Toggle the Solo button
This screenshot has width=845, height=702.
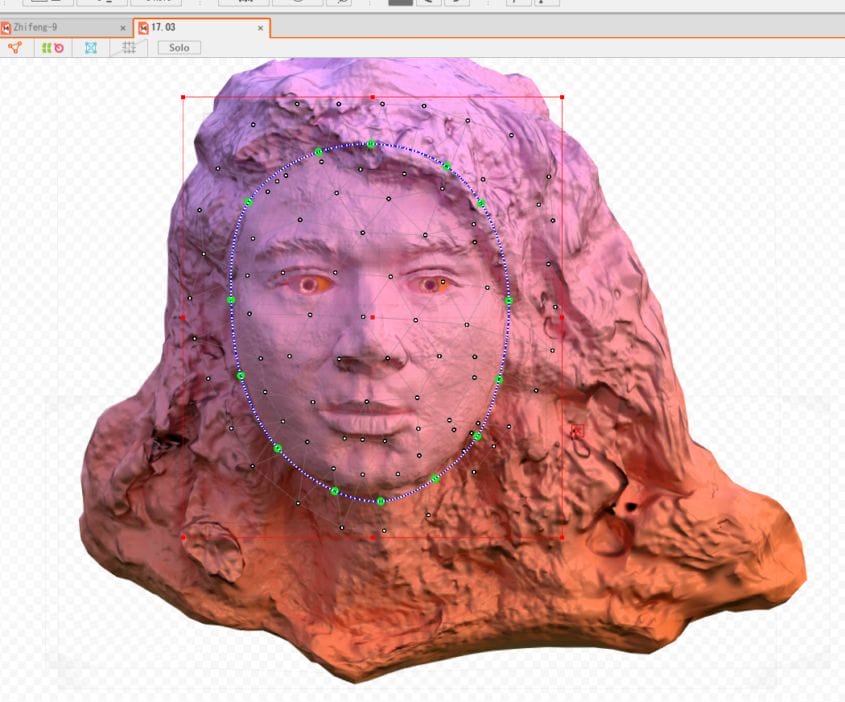point(179,47)
